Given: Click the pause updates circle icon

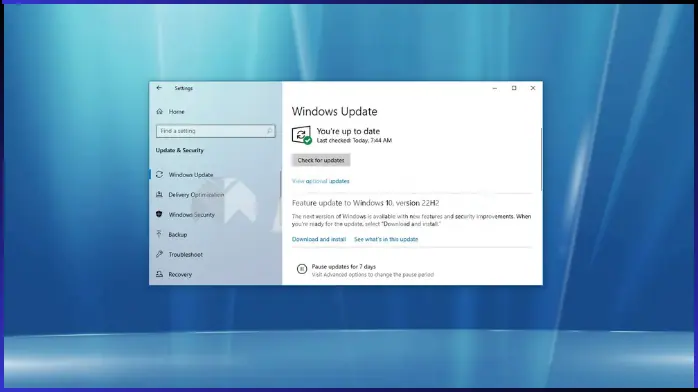Looking at the screenshot, I should (302, 269).
